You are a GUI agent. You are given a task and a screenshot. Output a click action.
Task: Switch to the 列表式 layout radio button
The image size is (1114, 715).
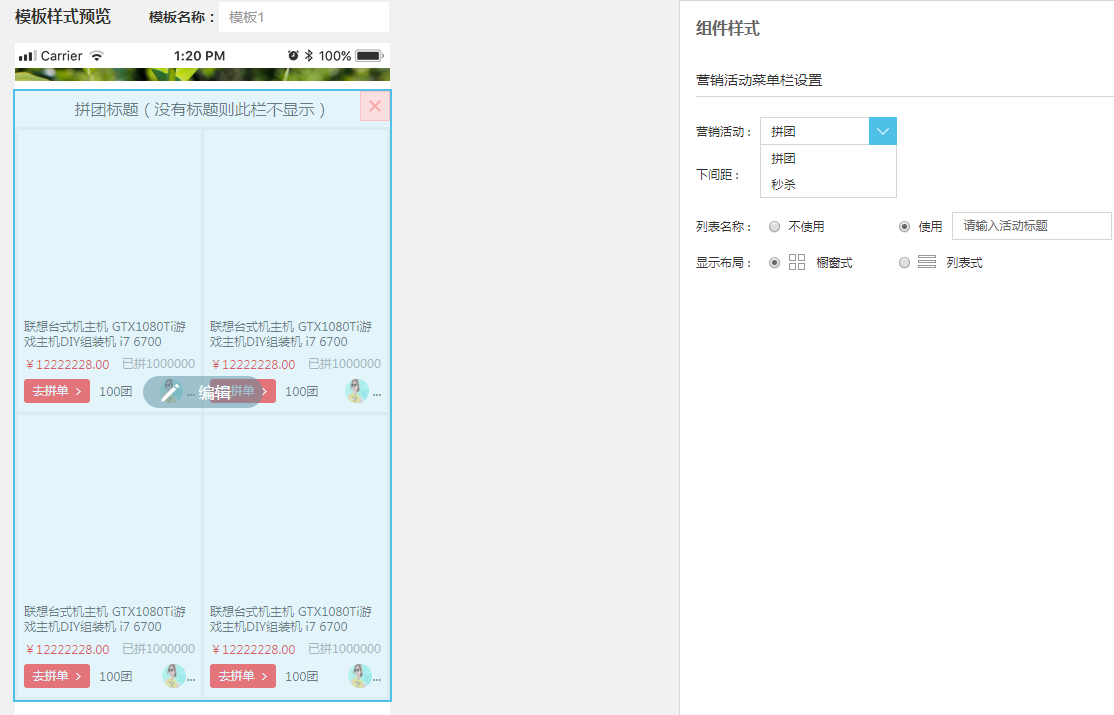(904, 262)
